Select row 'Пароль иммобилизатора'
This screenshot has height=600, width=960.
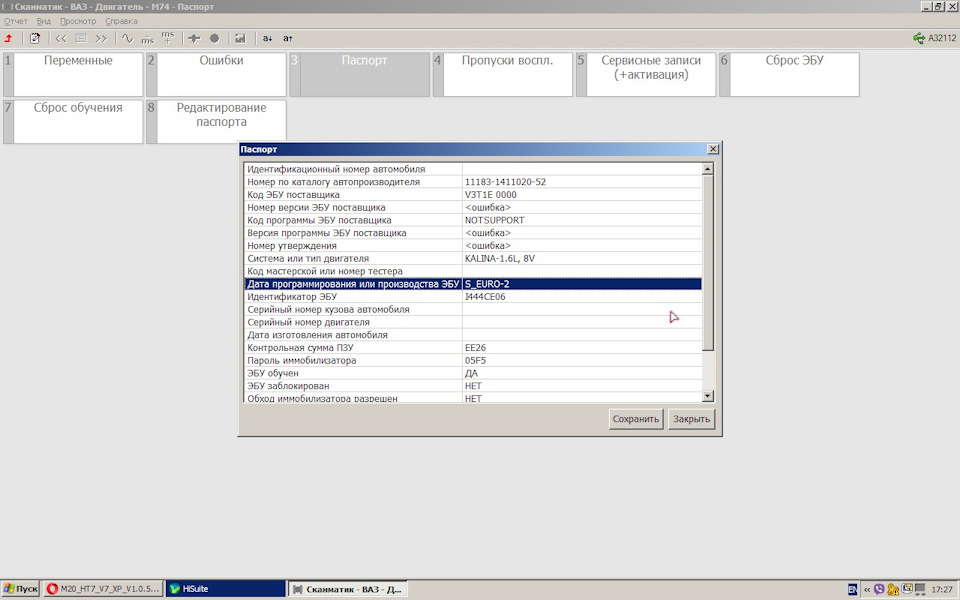[473, 361]
